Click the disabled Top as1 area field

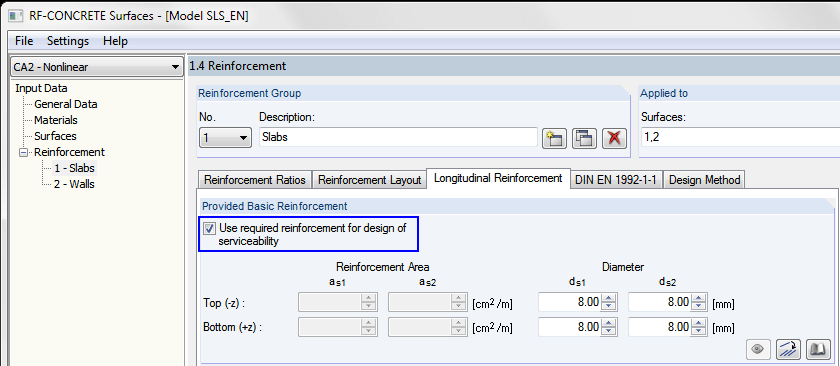338,303
